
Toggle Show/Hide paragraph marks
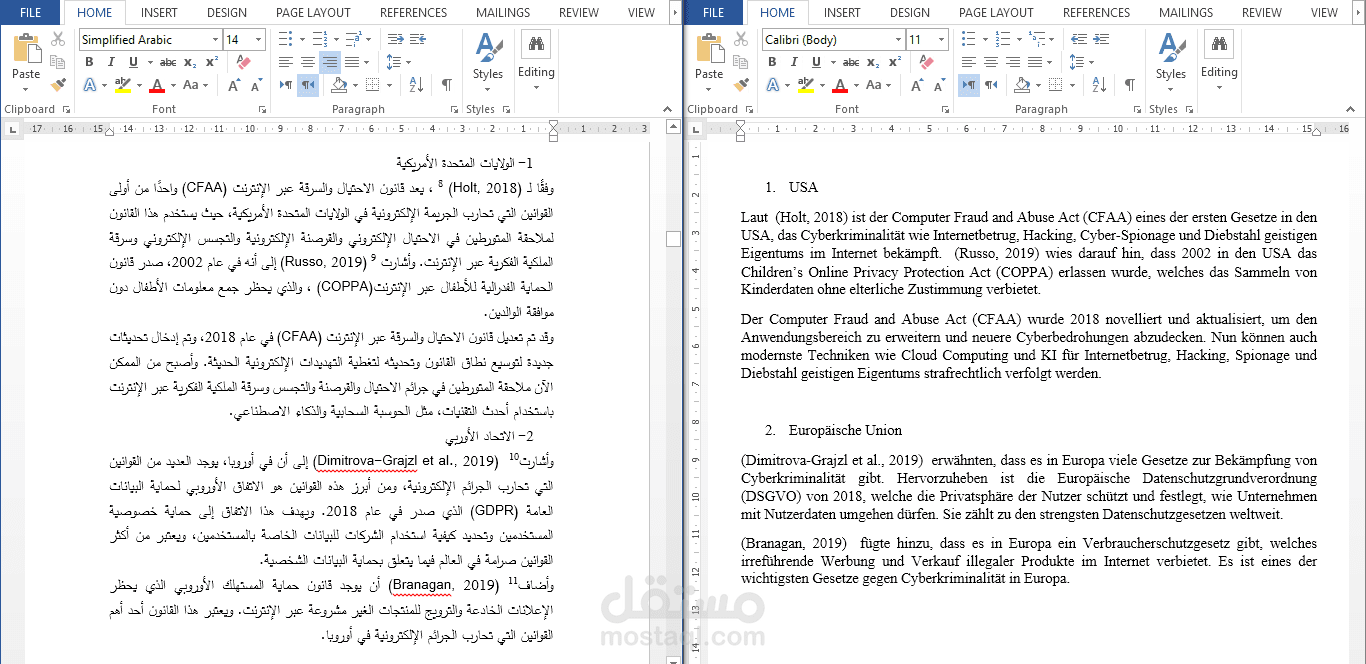(446, 84)
